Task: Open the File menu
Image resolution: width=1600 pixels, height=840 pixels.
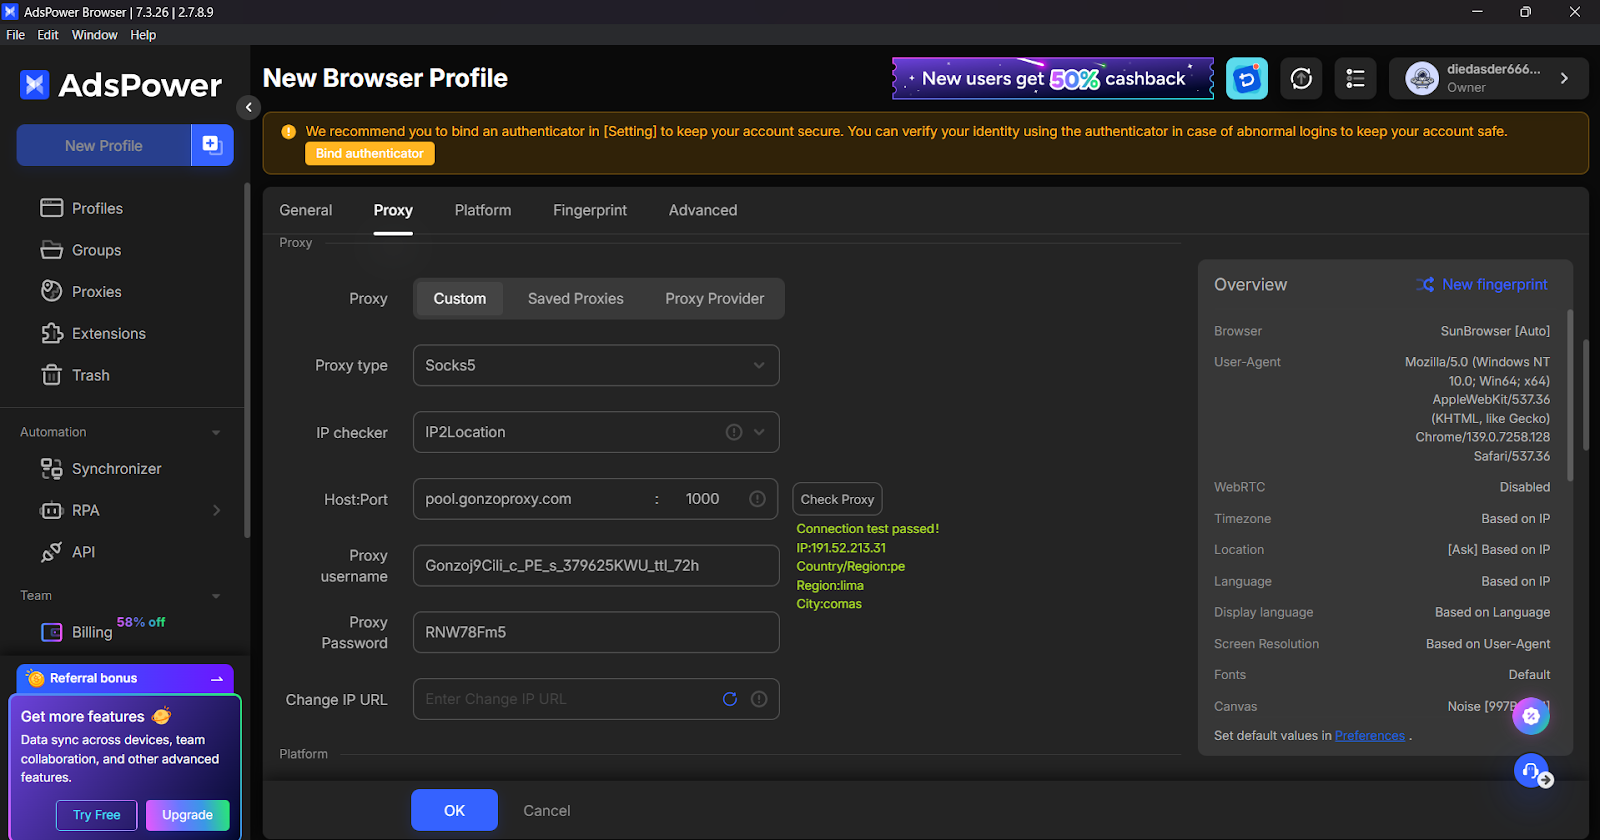Action: pos(16,35)
